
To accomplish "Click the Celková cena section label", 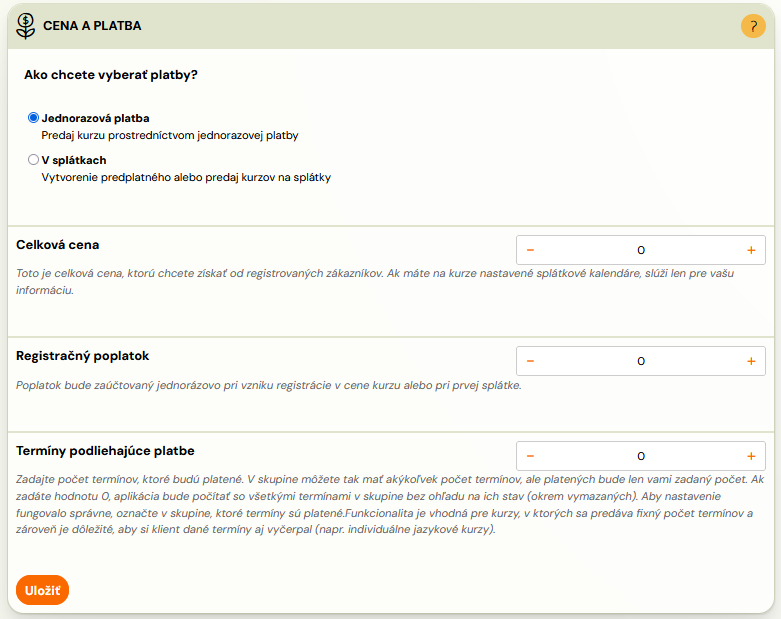I will 58,245.
